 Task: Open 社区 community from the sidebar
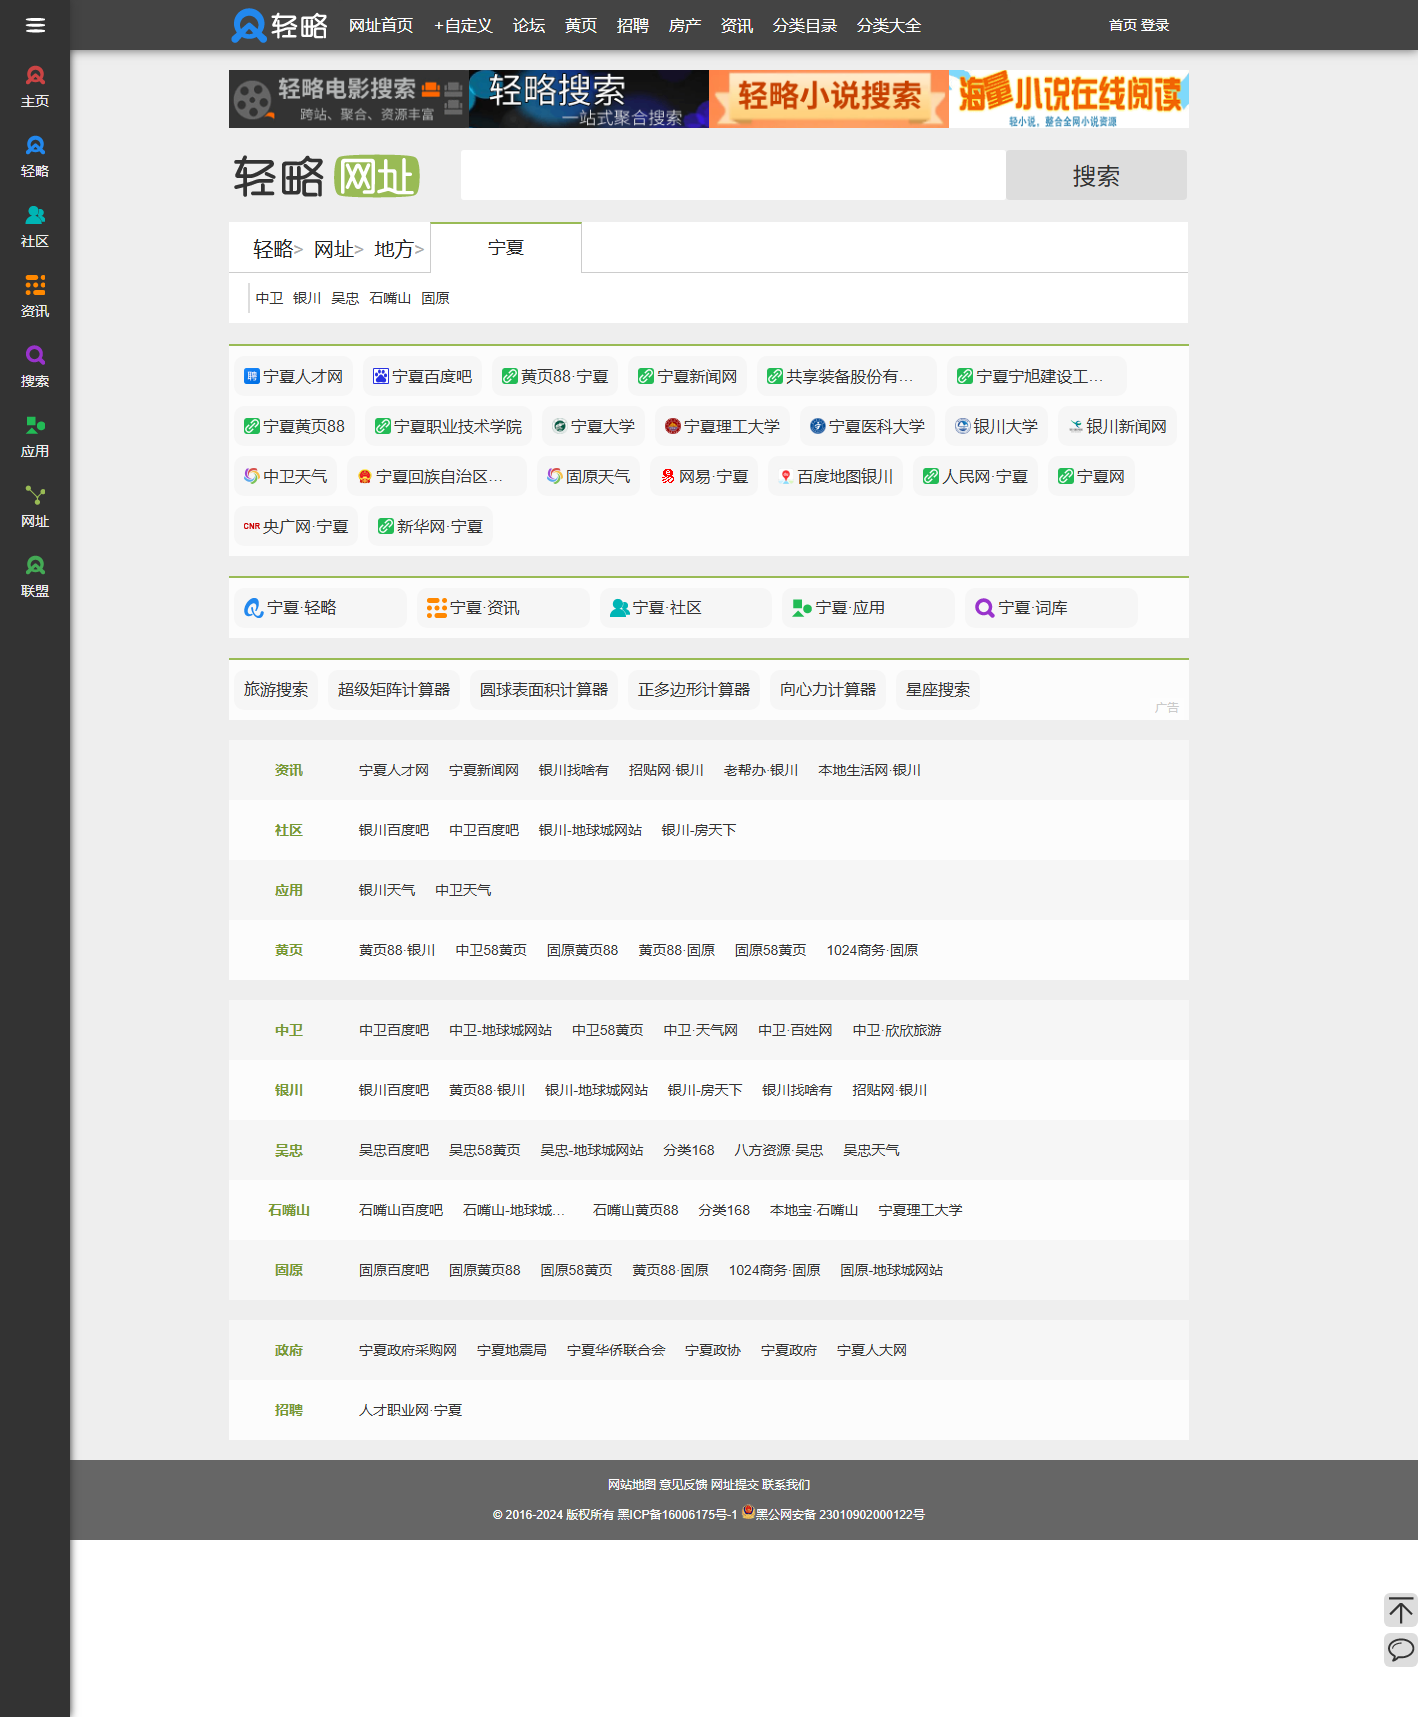click(35, 226)
